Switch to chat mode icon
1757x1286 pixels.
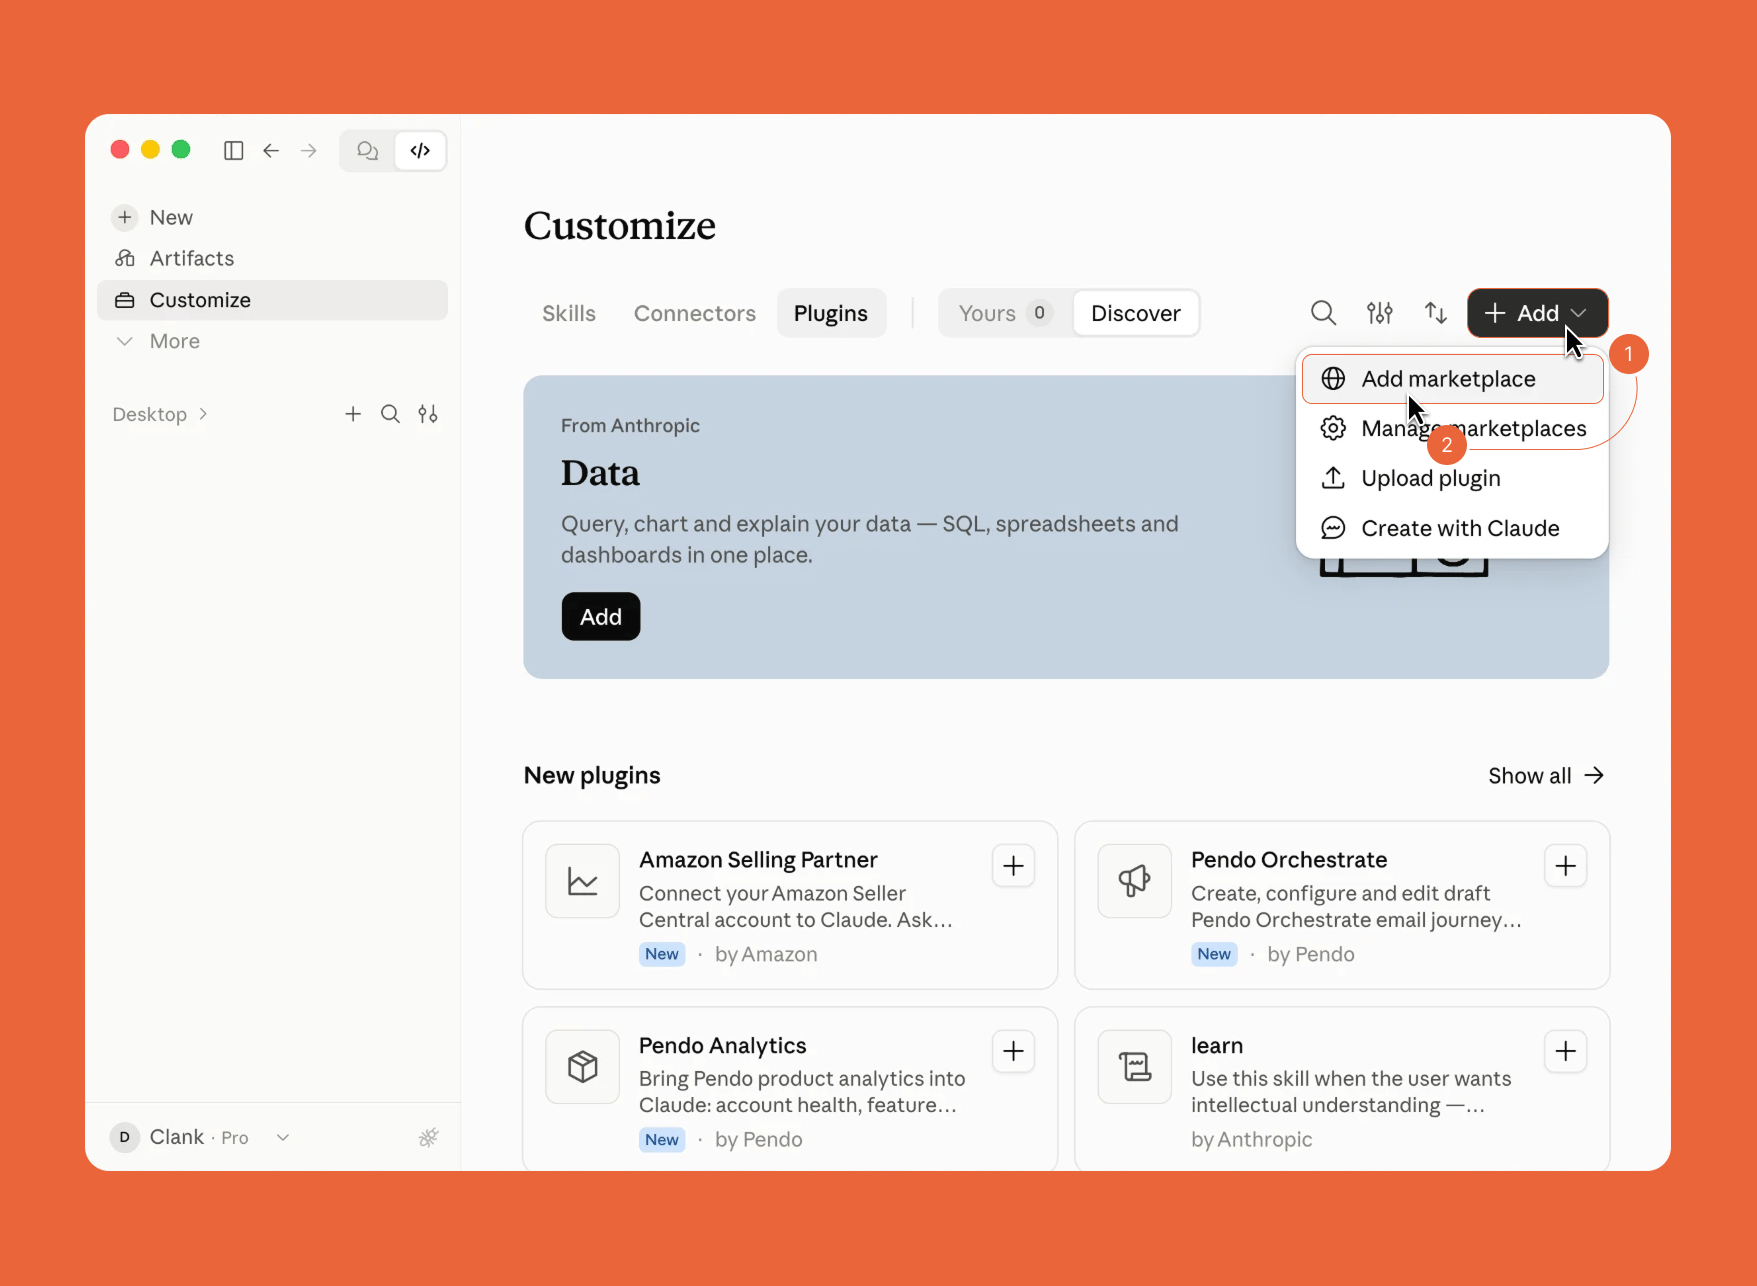pyautogui.click(x=367, y=150)
